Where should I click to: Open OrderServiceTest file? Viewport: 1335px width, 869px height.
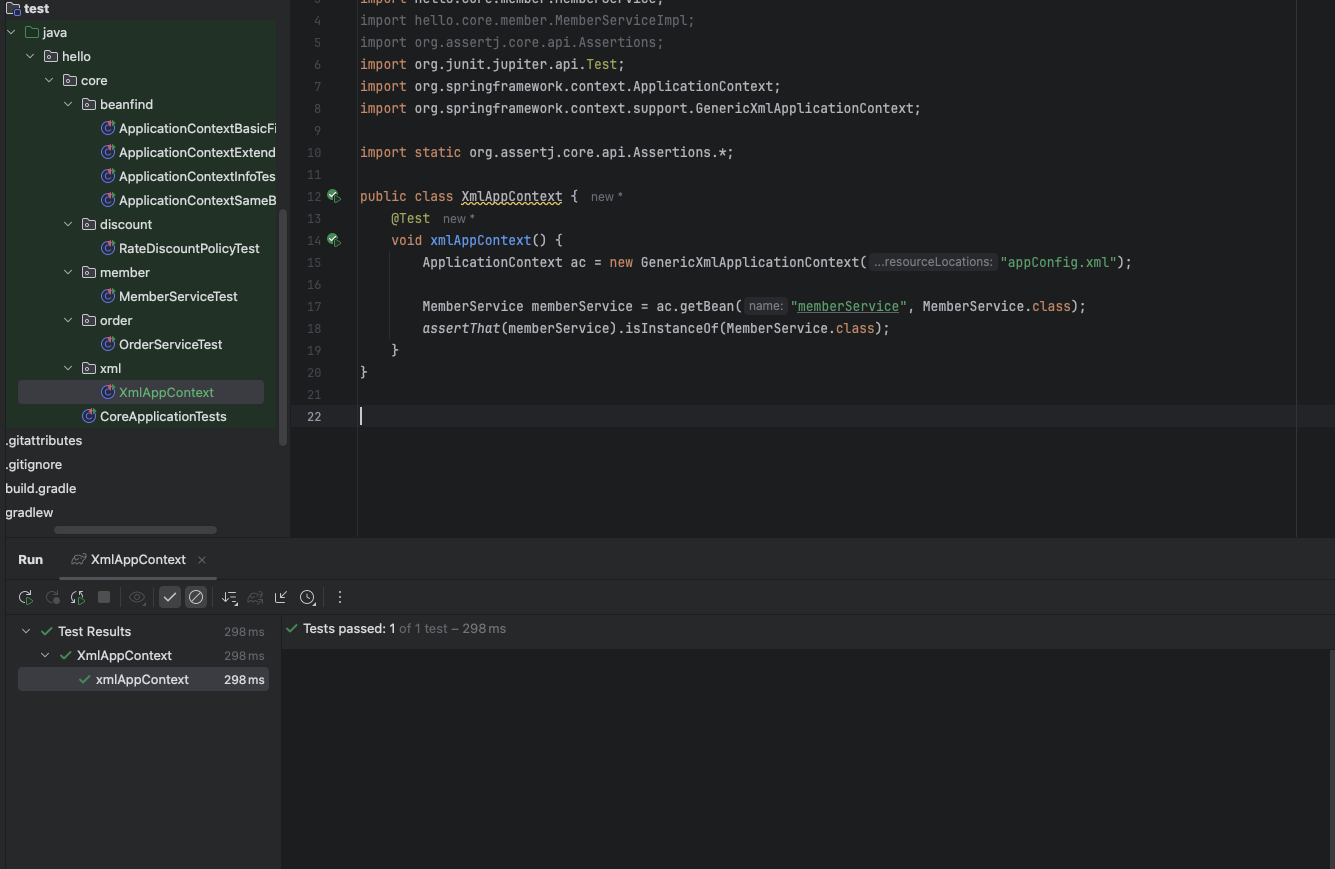tap(170, 345)
